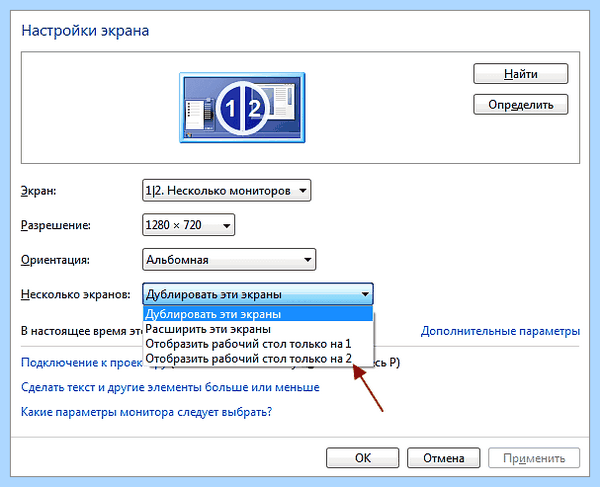Open Какие параметры монитора следует выбрать link

147,412
